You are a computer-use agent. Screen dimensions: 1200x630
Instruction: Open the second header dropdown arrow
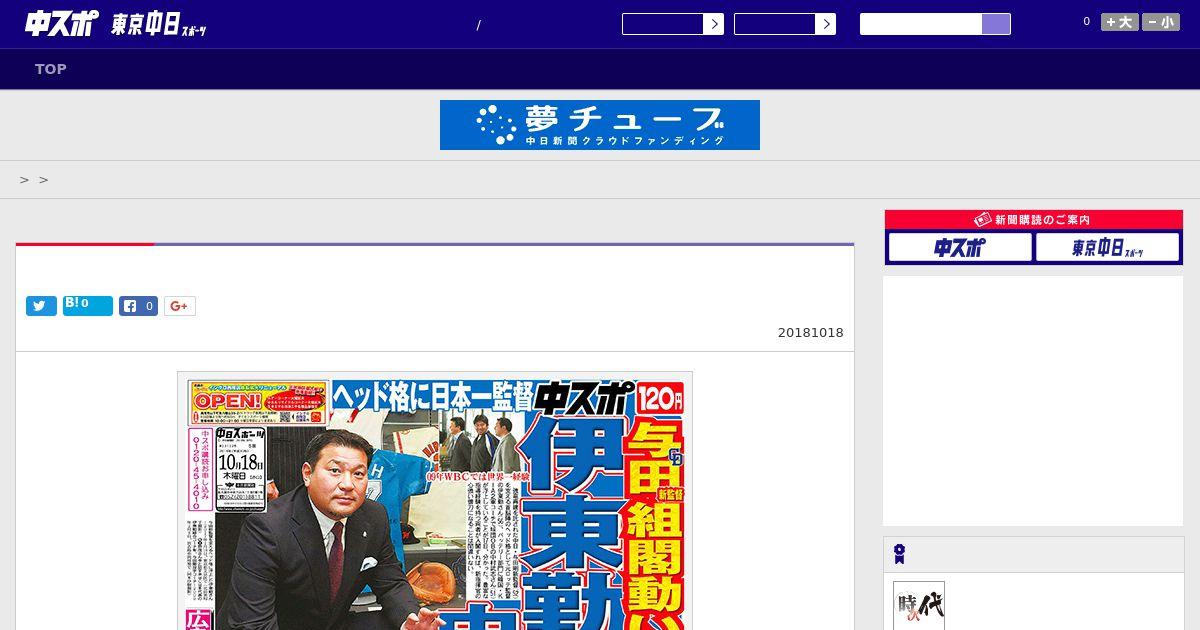coord(825,24)
